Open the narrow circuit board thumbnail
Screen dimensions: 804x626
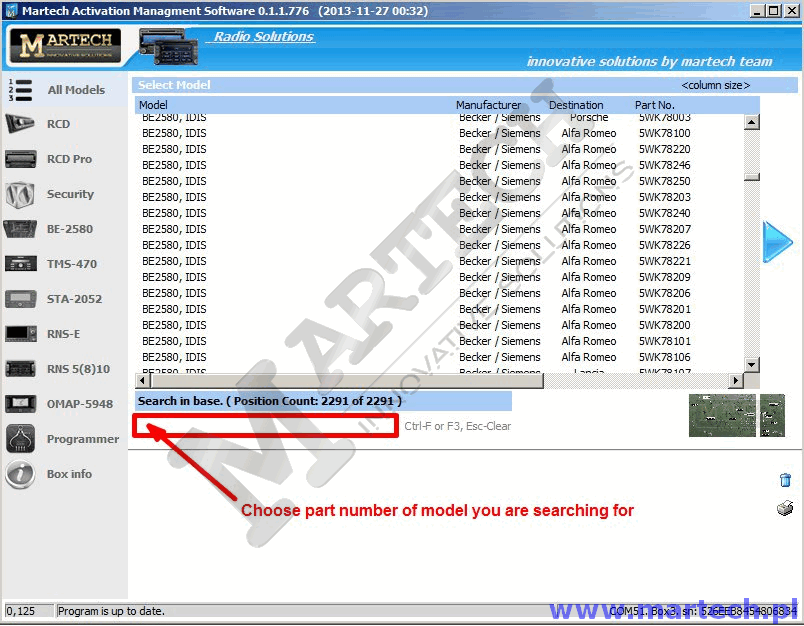(772, 415)
